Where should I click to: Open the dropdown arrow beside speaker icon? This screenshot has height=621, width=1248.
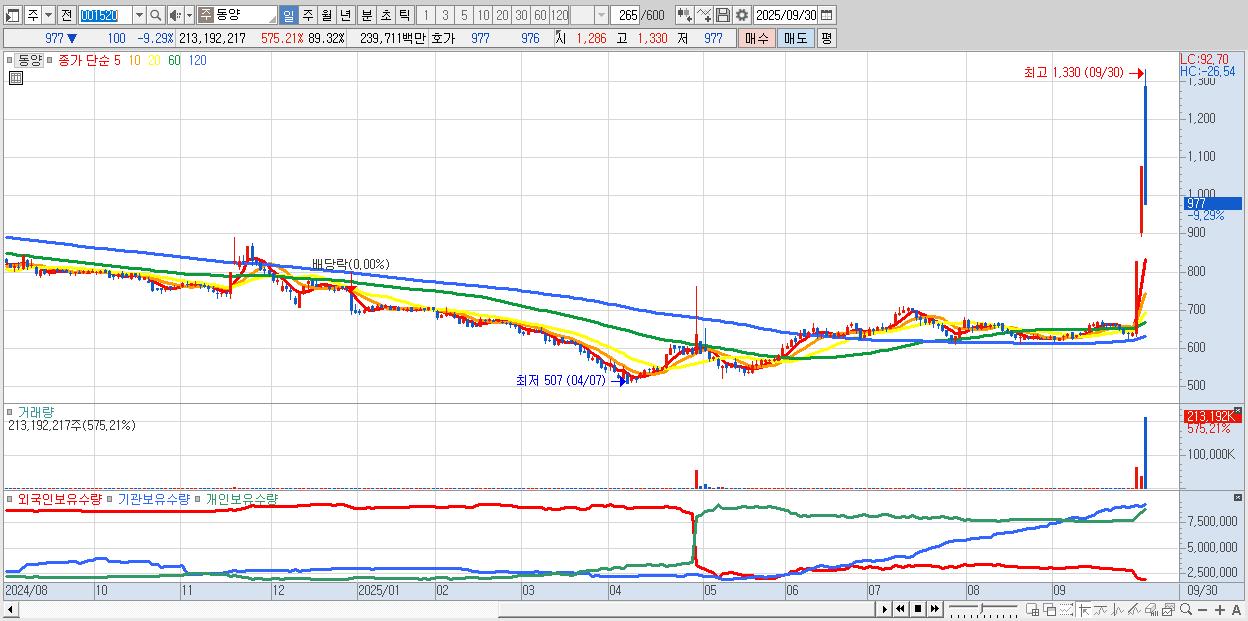pos(189,15)
